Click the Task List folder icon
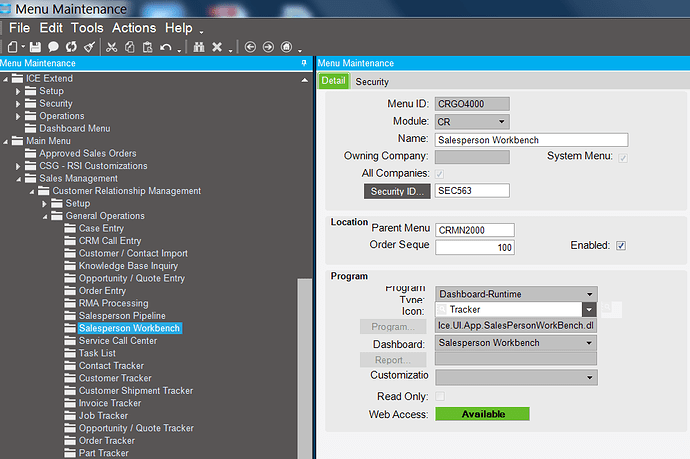This screenshot has height=459, width=690. [x=70, y=353]
